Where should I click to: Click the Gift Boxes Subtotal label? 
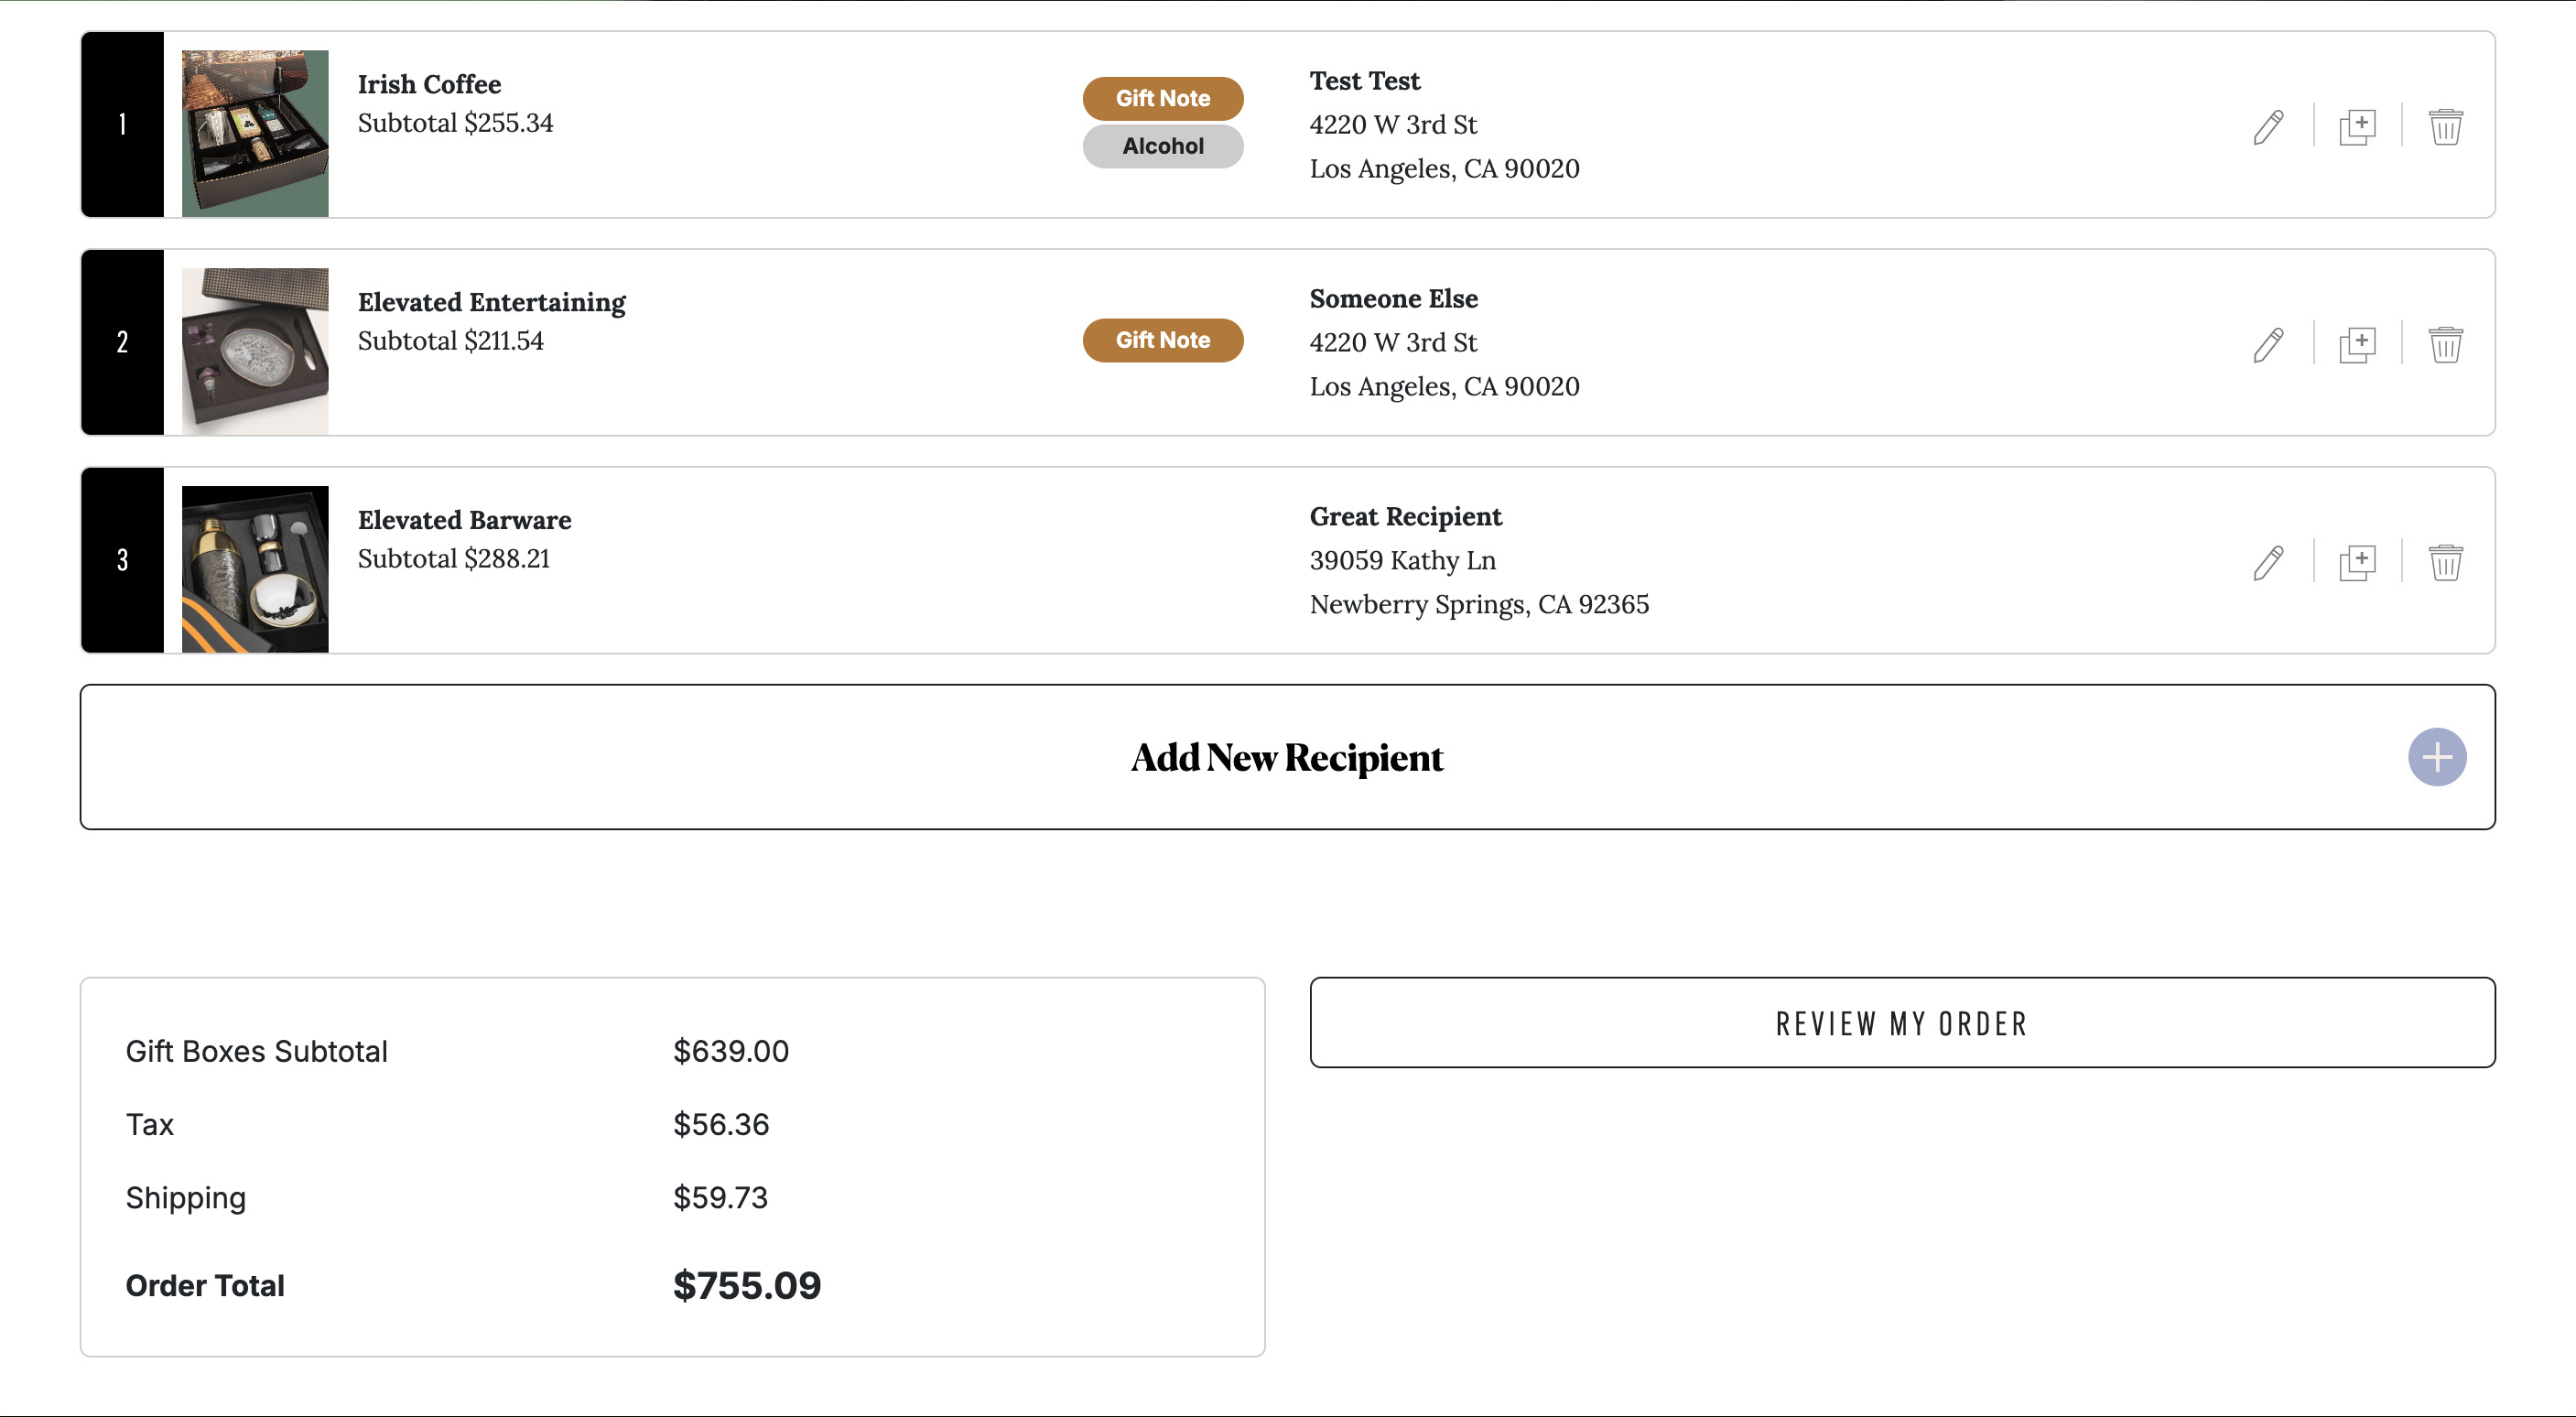pos(256,1051)
